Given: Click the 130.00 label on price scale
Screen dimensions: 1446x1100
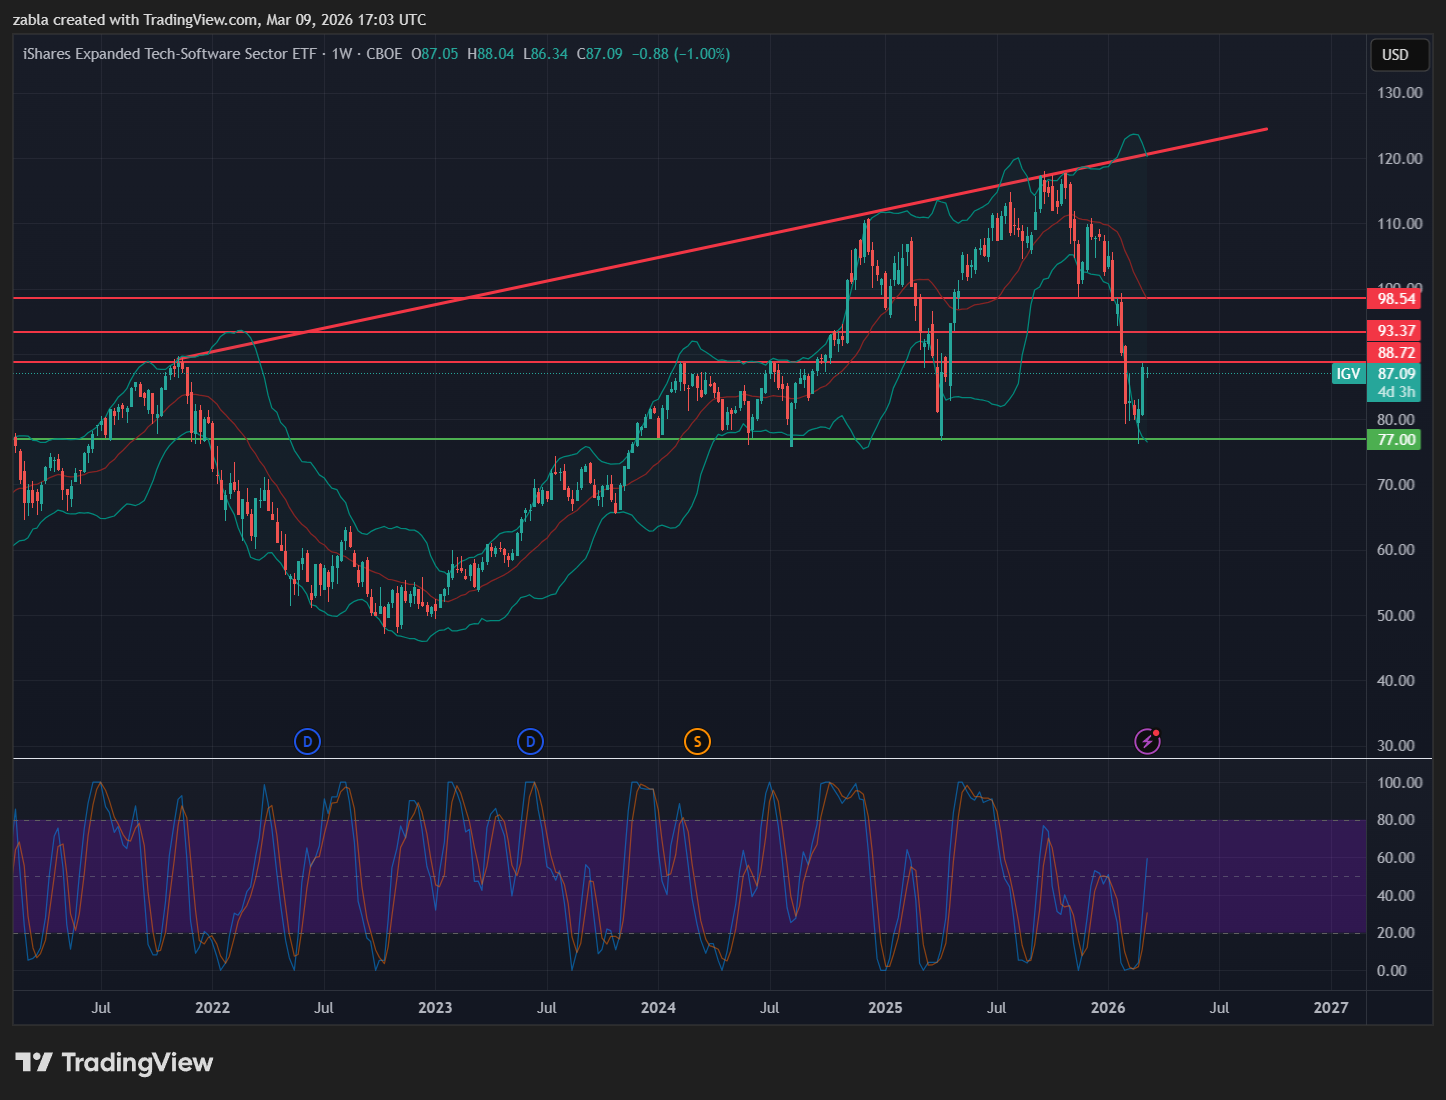Looking at the screenshot, I should (1399, 93).
